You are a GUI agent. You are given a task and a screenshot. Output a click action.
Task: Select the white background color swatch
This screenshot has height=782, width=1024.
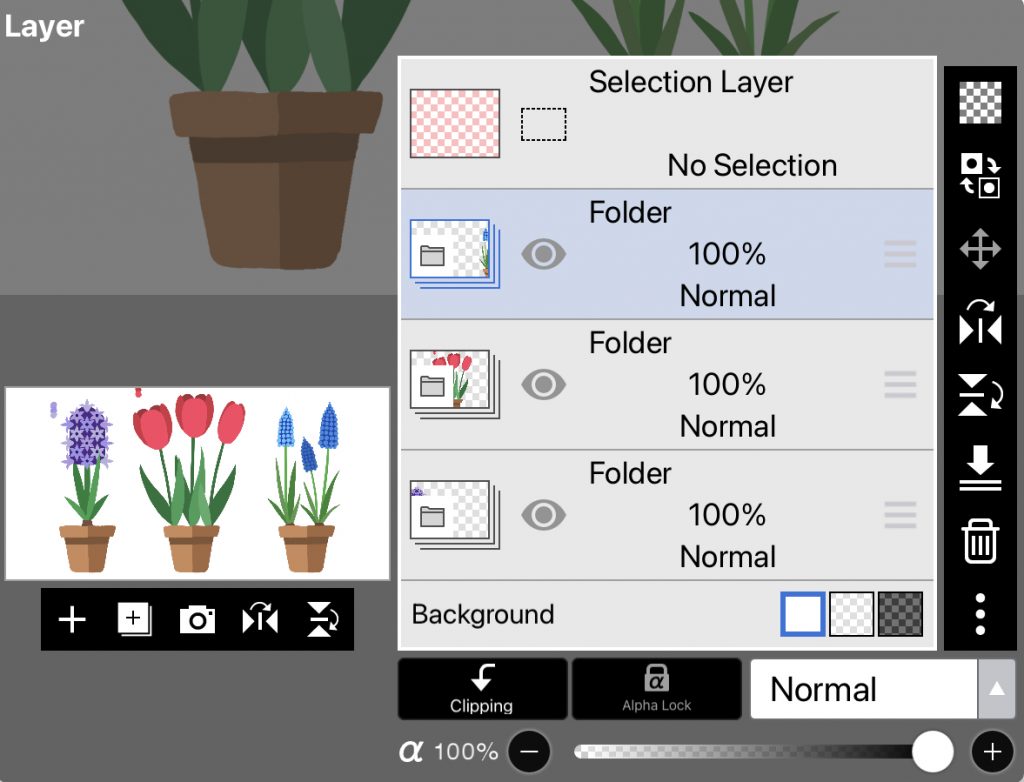tap(803, 614)
